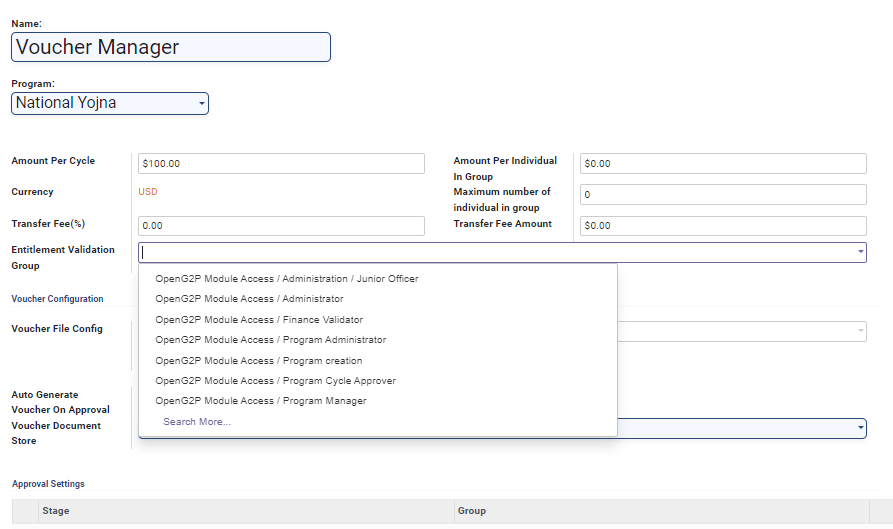Expand the Voucher File Config dropdown arrow
Screen dimensions: 893x529
coord(860,332)
